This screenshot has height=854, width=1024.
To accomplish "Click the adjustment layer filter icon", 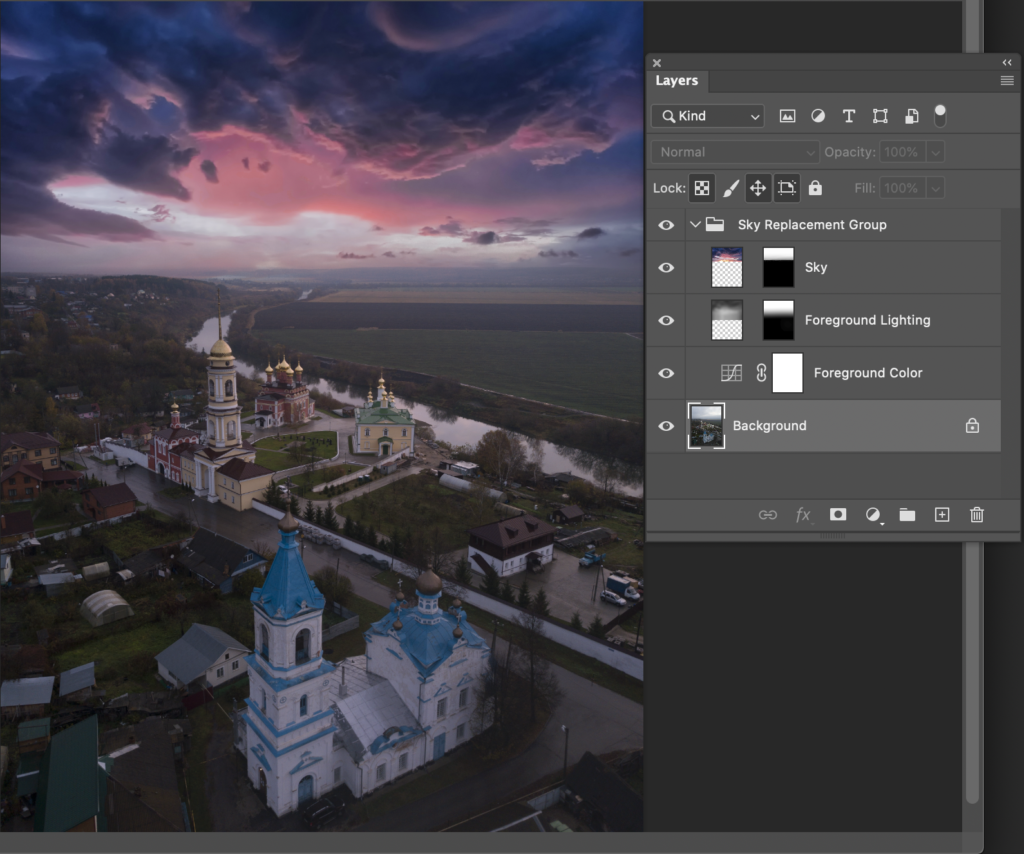I will (818, 116).
